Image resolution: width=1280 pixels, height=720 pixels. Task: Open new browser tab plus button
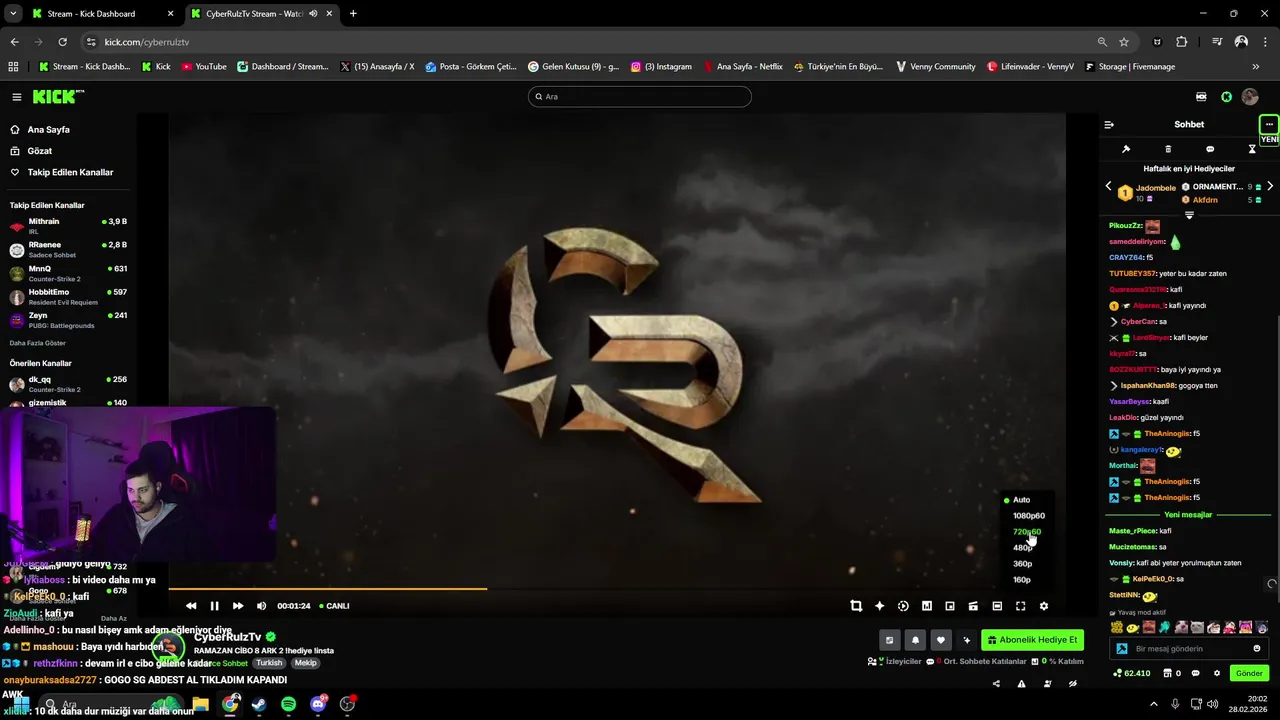click(353, 14)
